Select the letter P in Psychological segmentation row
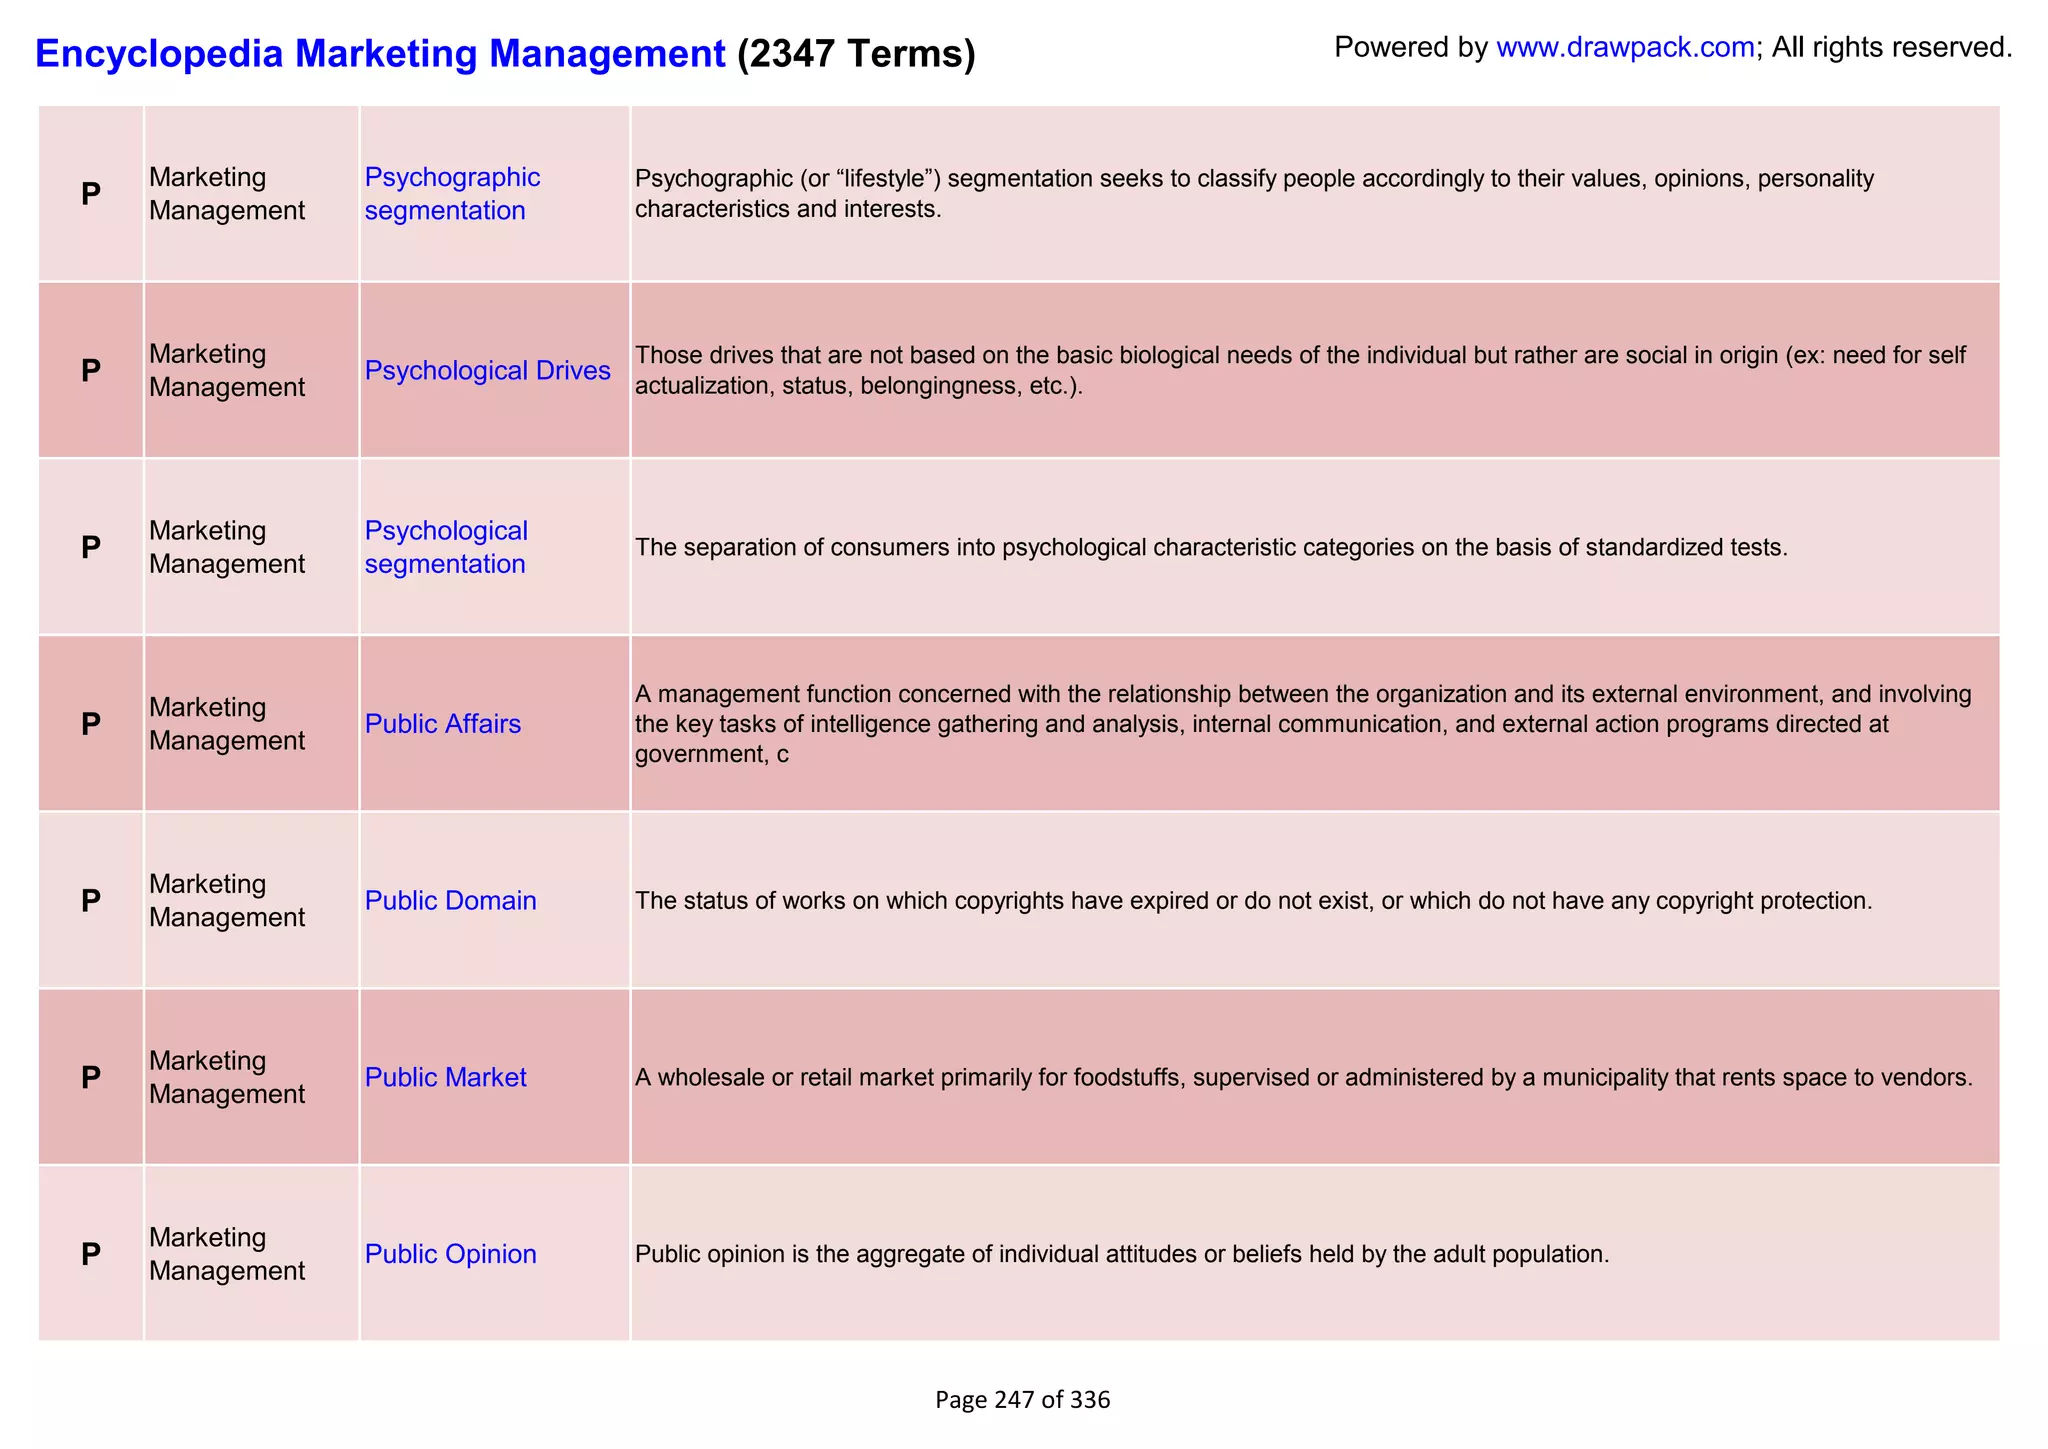Image resolution: width=2048 pixels, height=1449 pixels. [x=91, y=547]
